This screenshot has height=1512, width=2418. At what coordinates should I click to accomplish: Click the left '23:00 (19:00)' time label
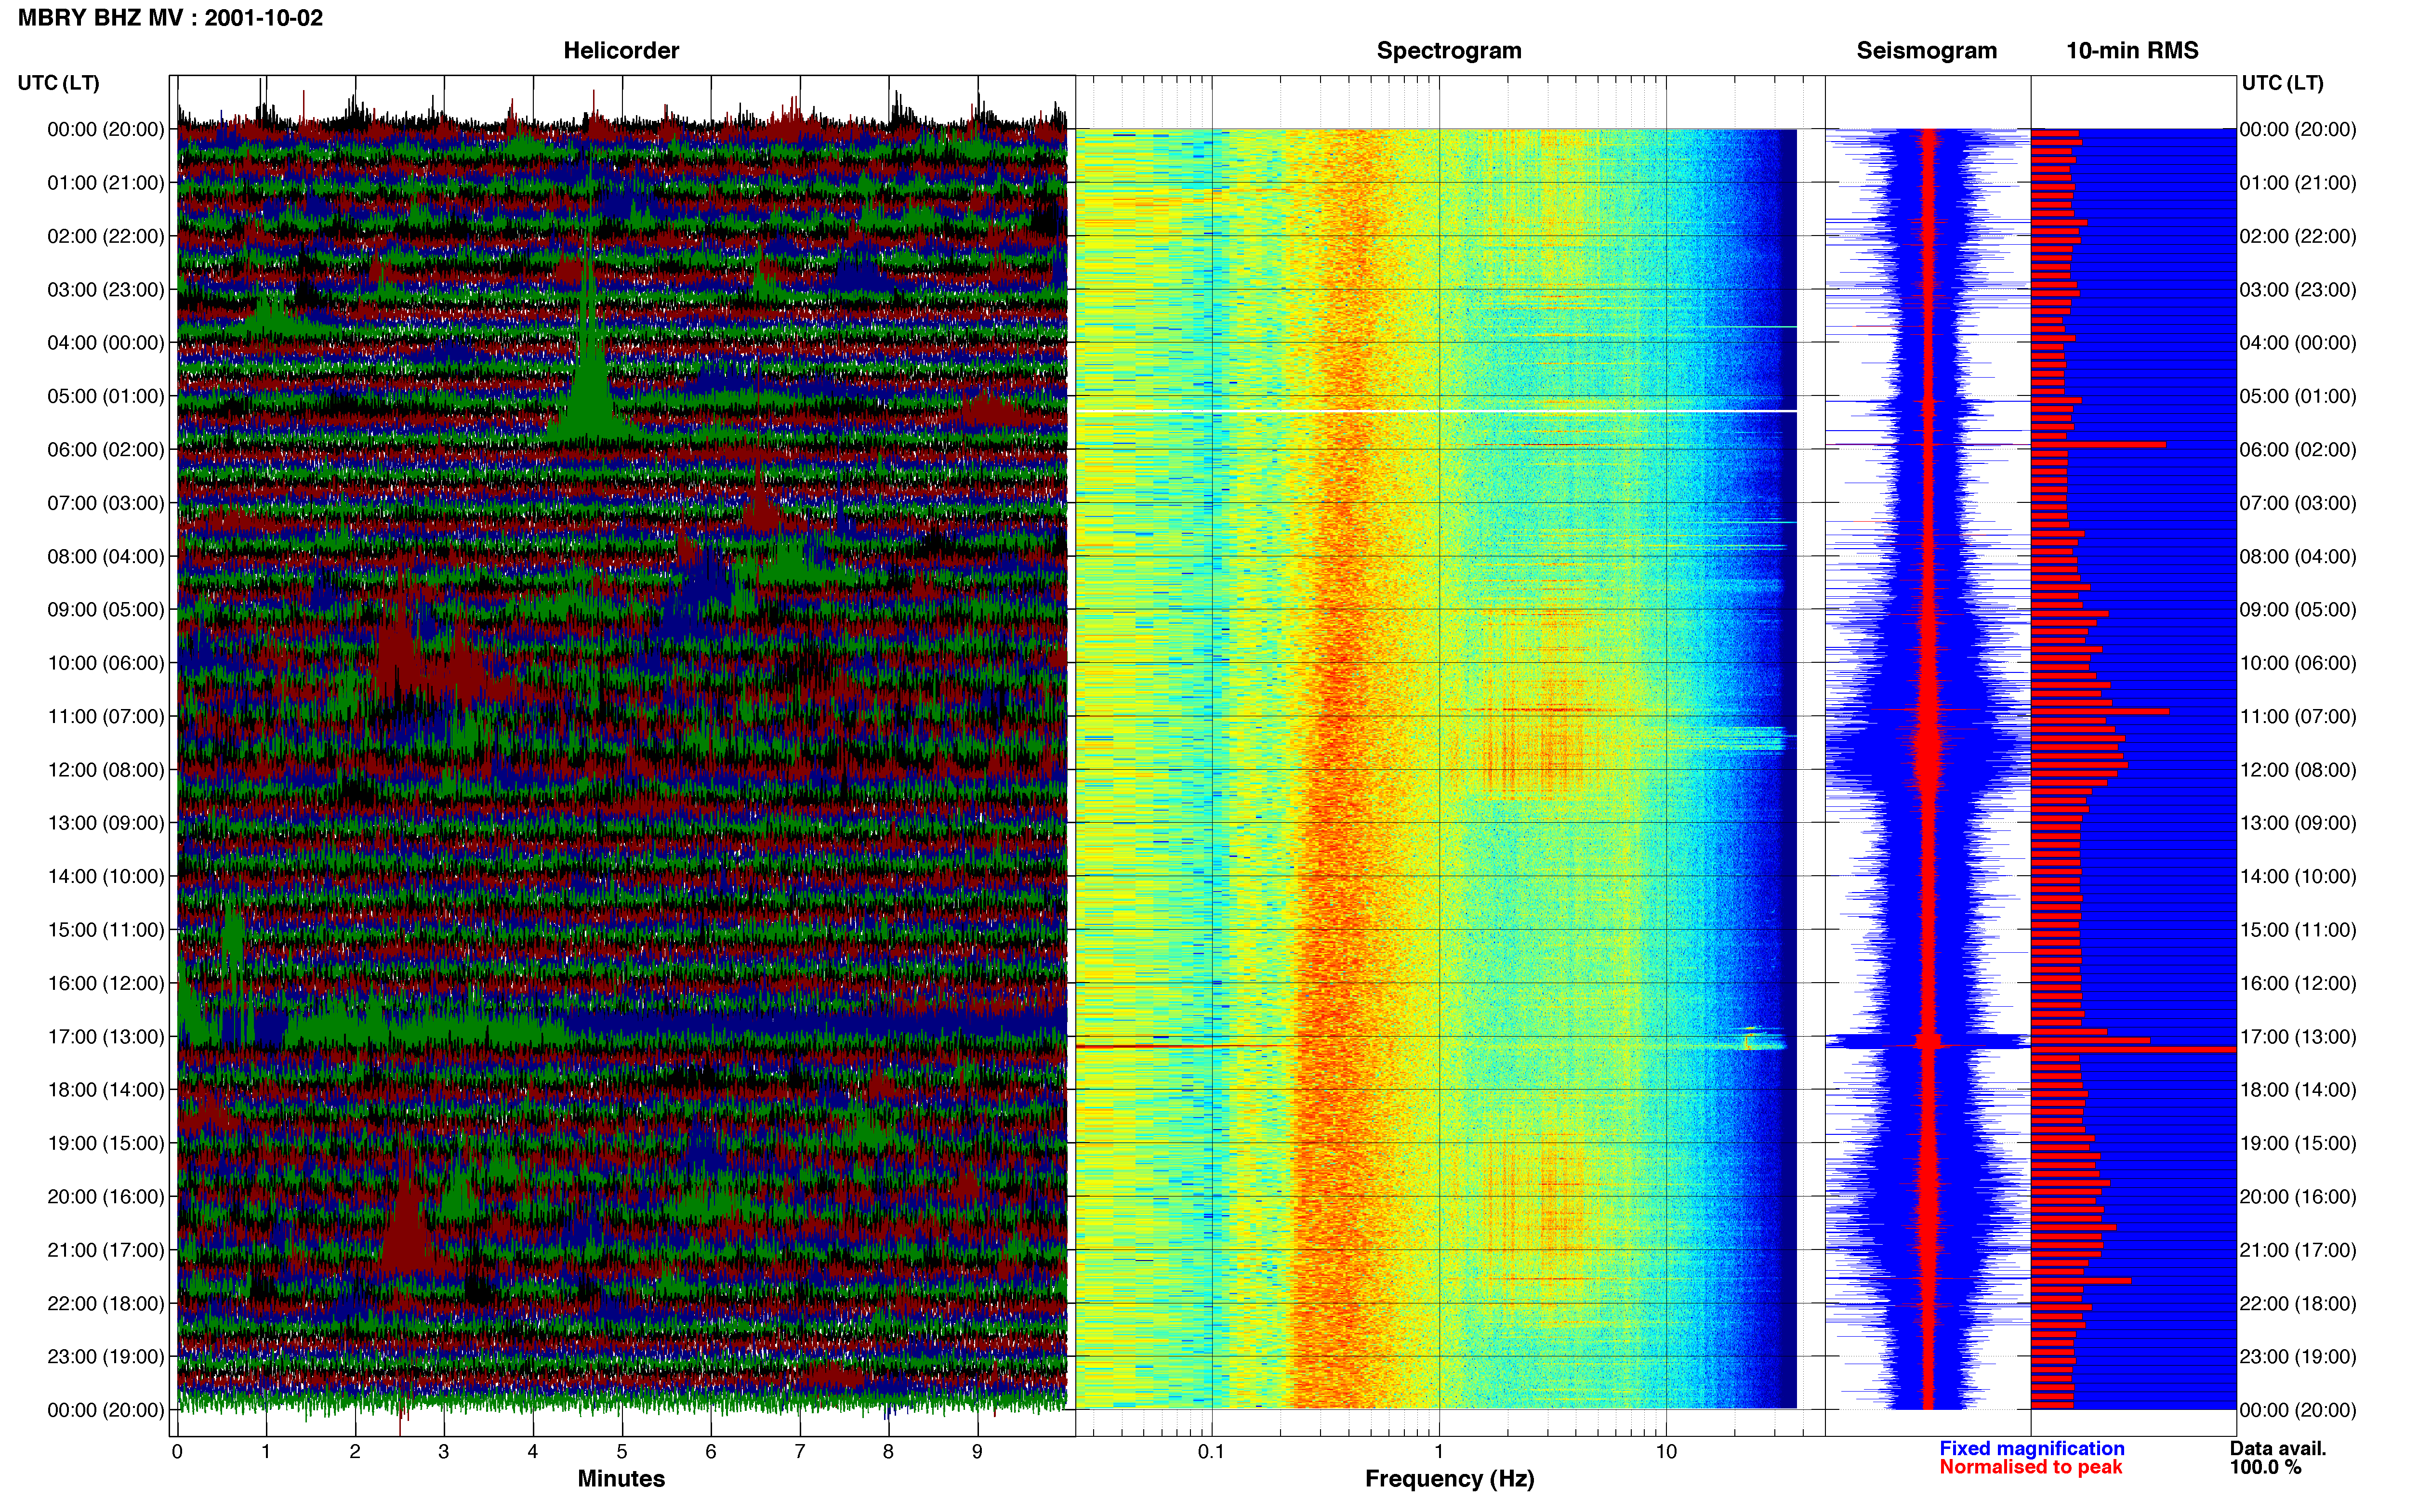106,1356
